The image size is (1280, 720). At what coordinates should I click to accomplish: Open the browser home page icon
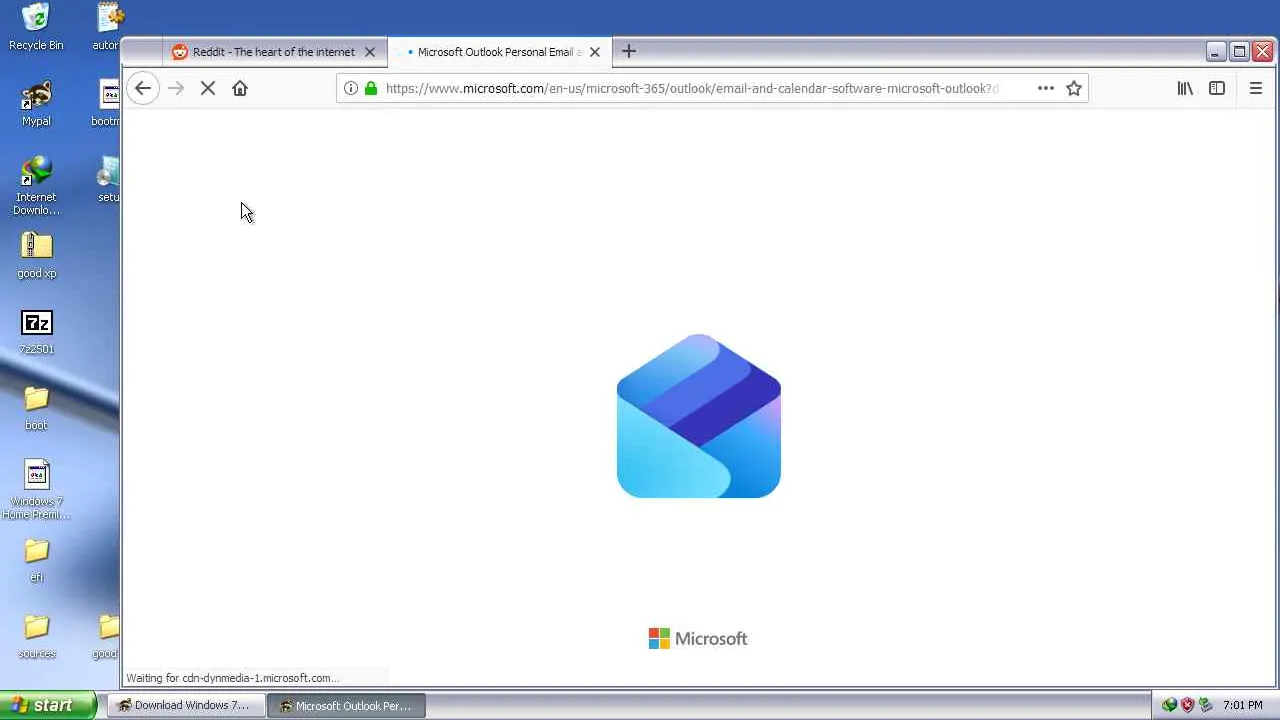point(240,88)
